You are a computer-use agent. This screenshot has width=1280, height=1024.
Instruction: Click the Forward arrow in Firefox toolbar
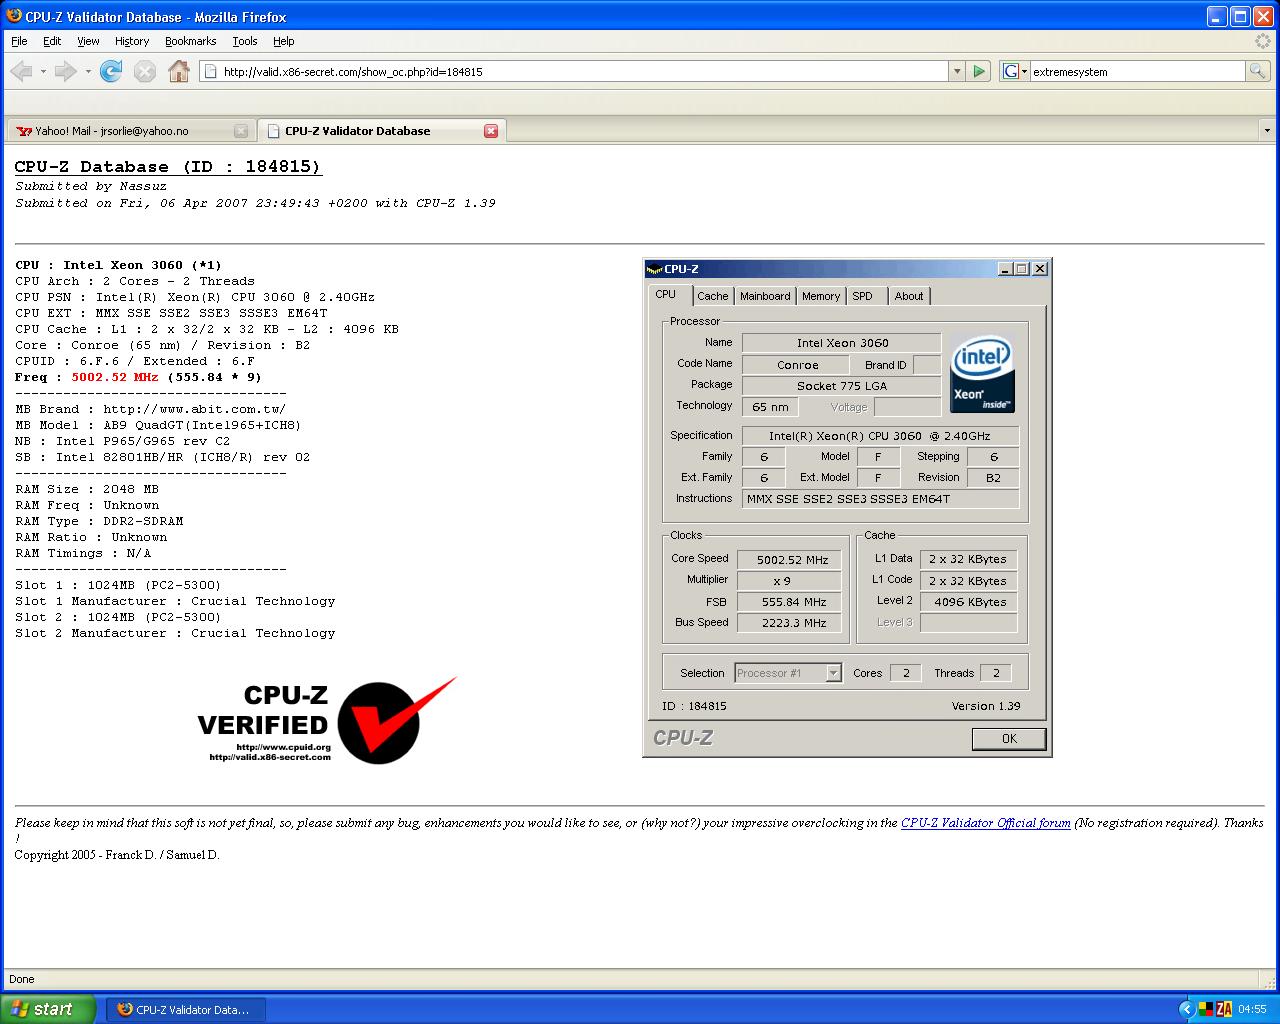[65, 71]
